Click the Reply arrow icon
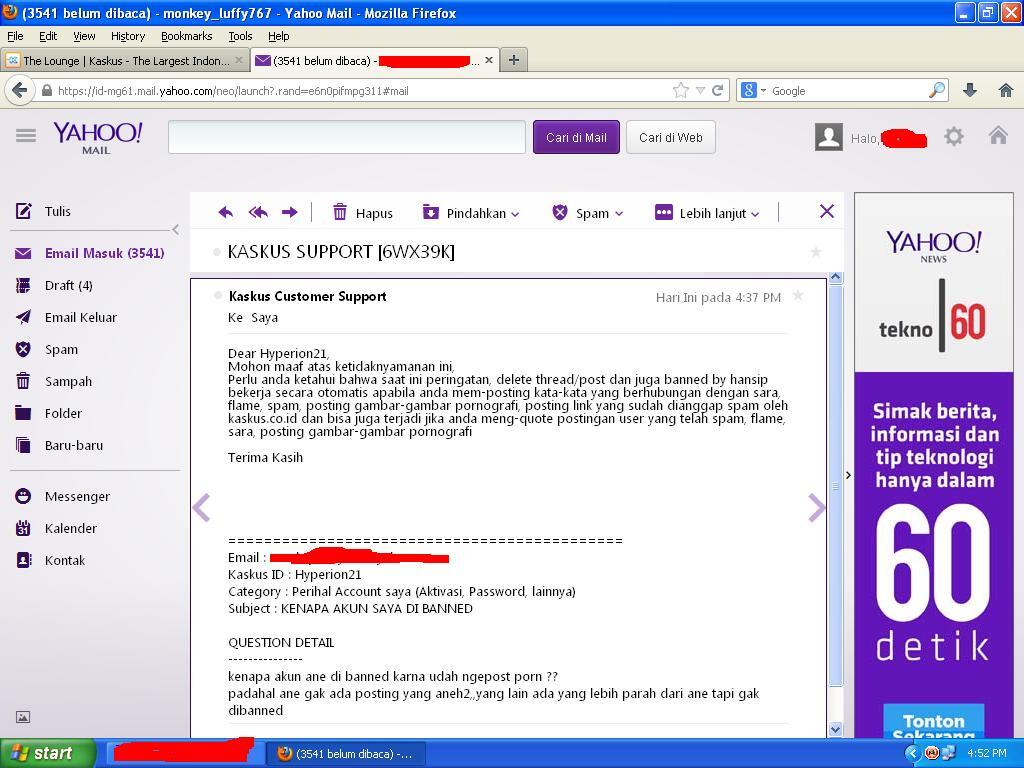This screenshot has width=1024, height=768. tap(226, 212)
